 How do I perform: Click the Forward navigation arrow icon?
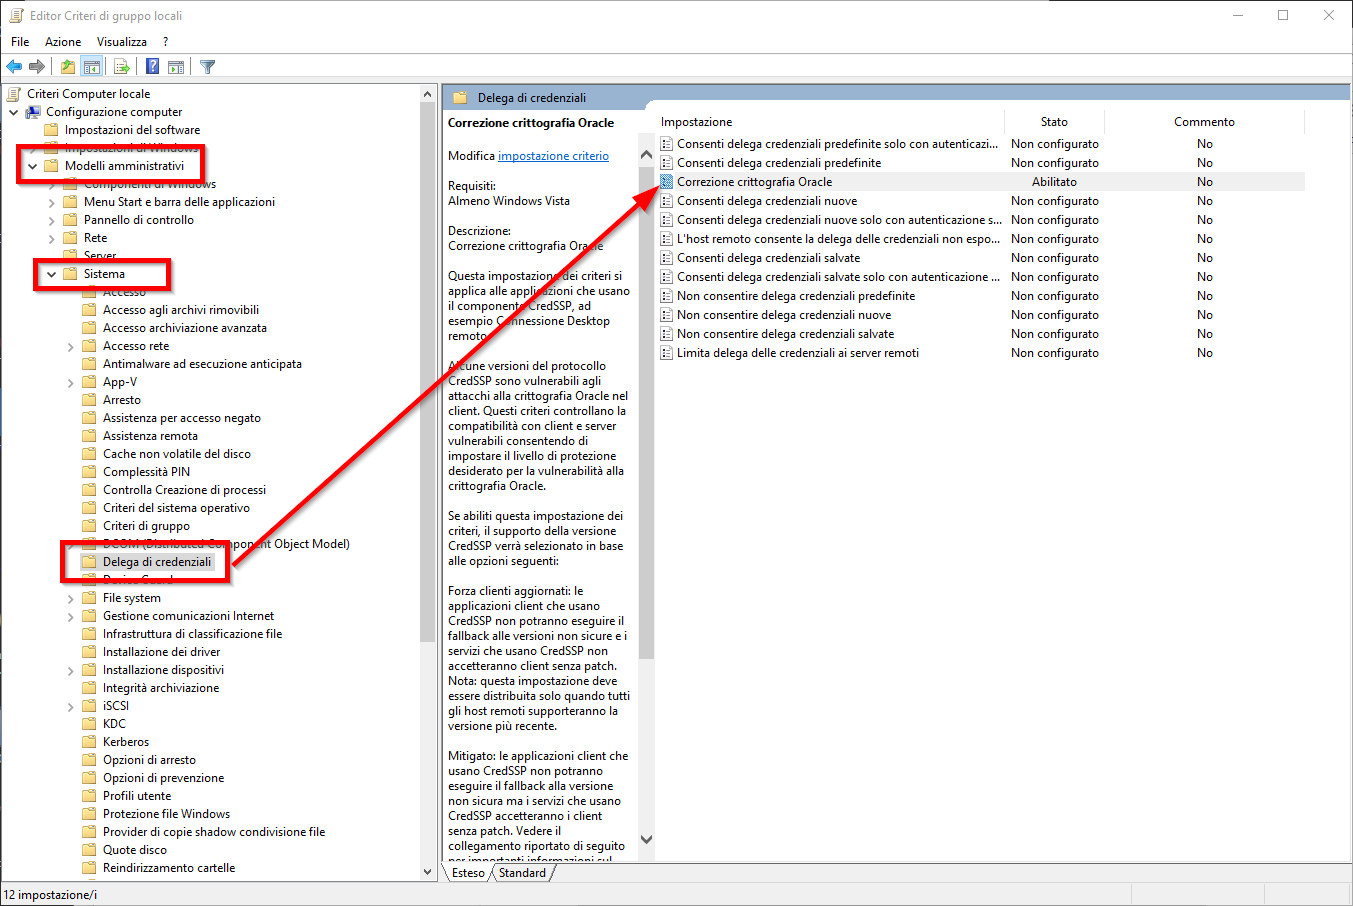coord(36,66)
